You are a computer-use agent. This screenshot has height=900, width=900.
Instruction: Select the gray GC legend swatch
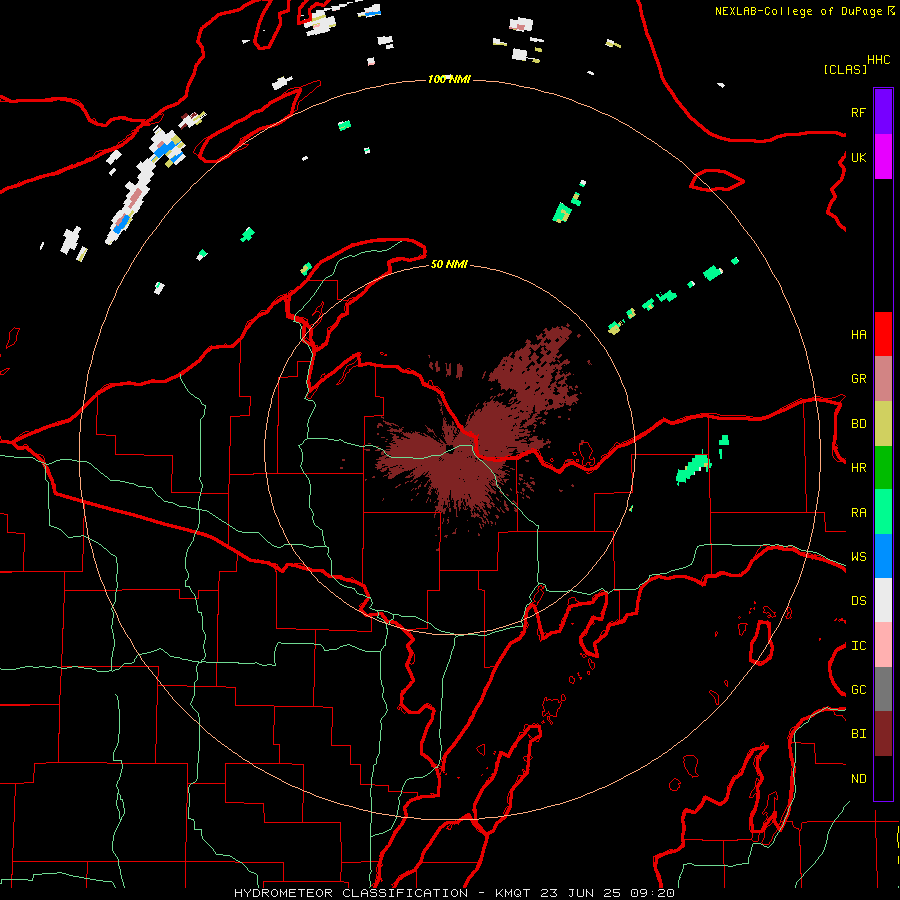(x=883, y=689)
